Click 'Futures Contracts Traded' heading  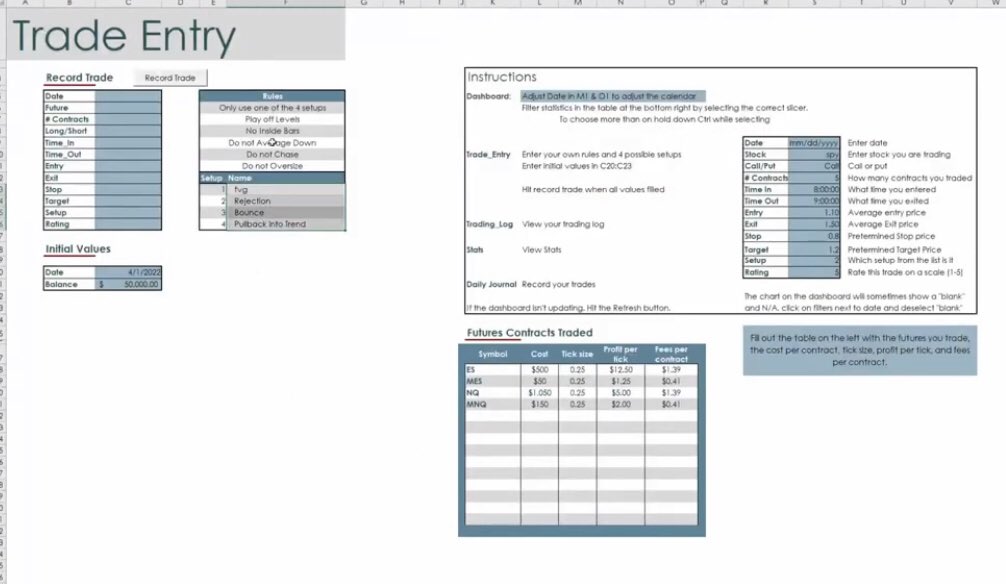point(529,332)
